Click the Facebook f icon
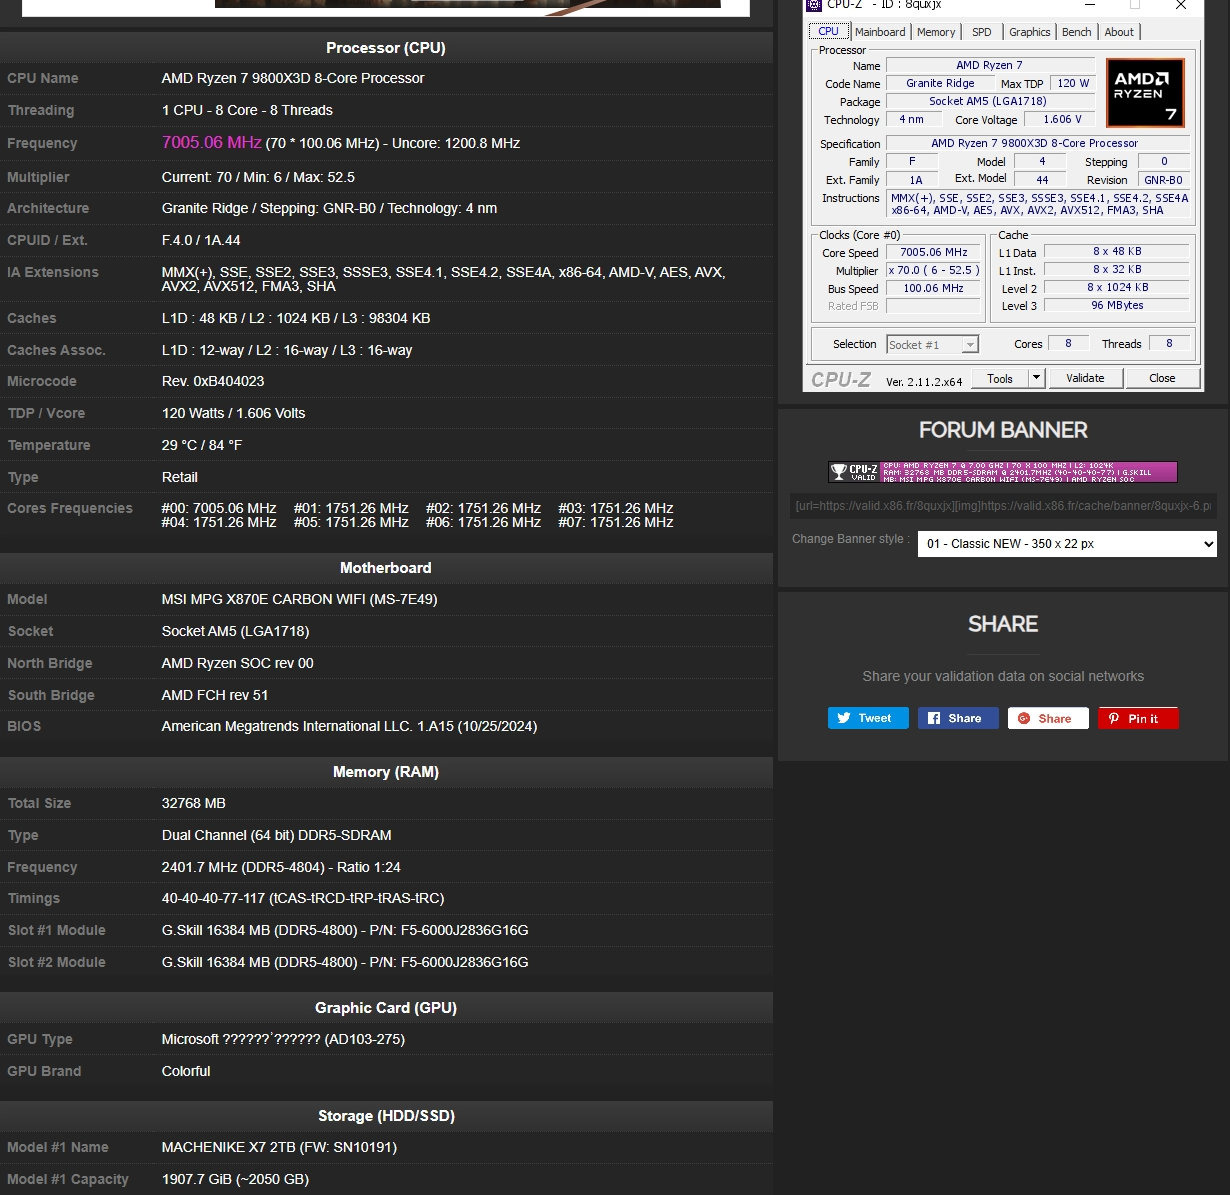The width and height of the screenshot is (1230, 1195). pyautogui.click(x=934, y=718)
